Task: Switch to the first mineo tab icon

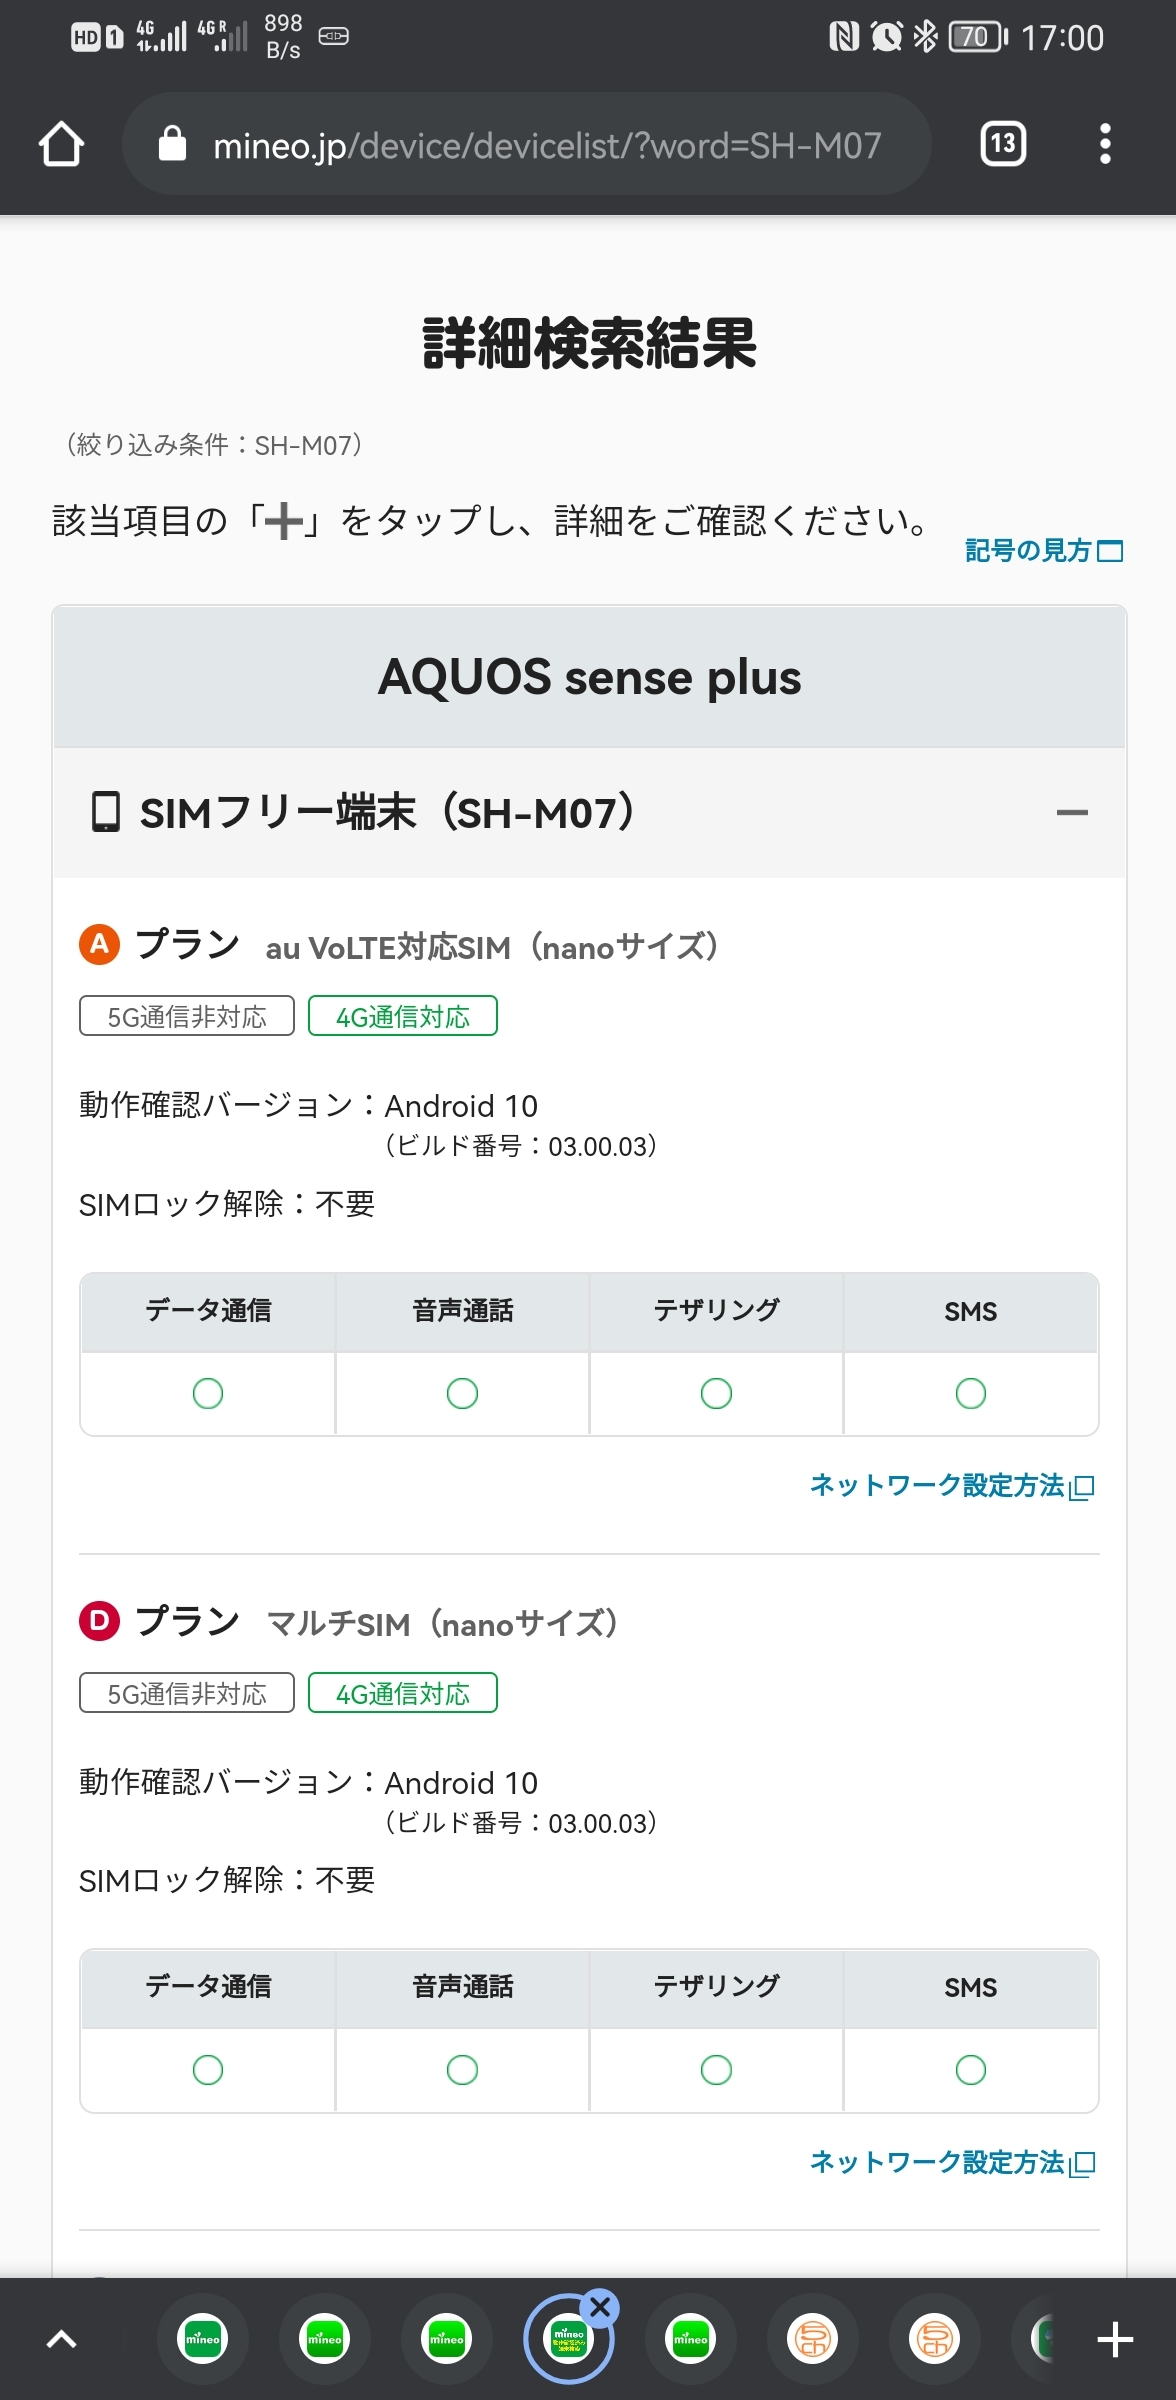Action: tap(203, 2340)
